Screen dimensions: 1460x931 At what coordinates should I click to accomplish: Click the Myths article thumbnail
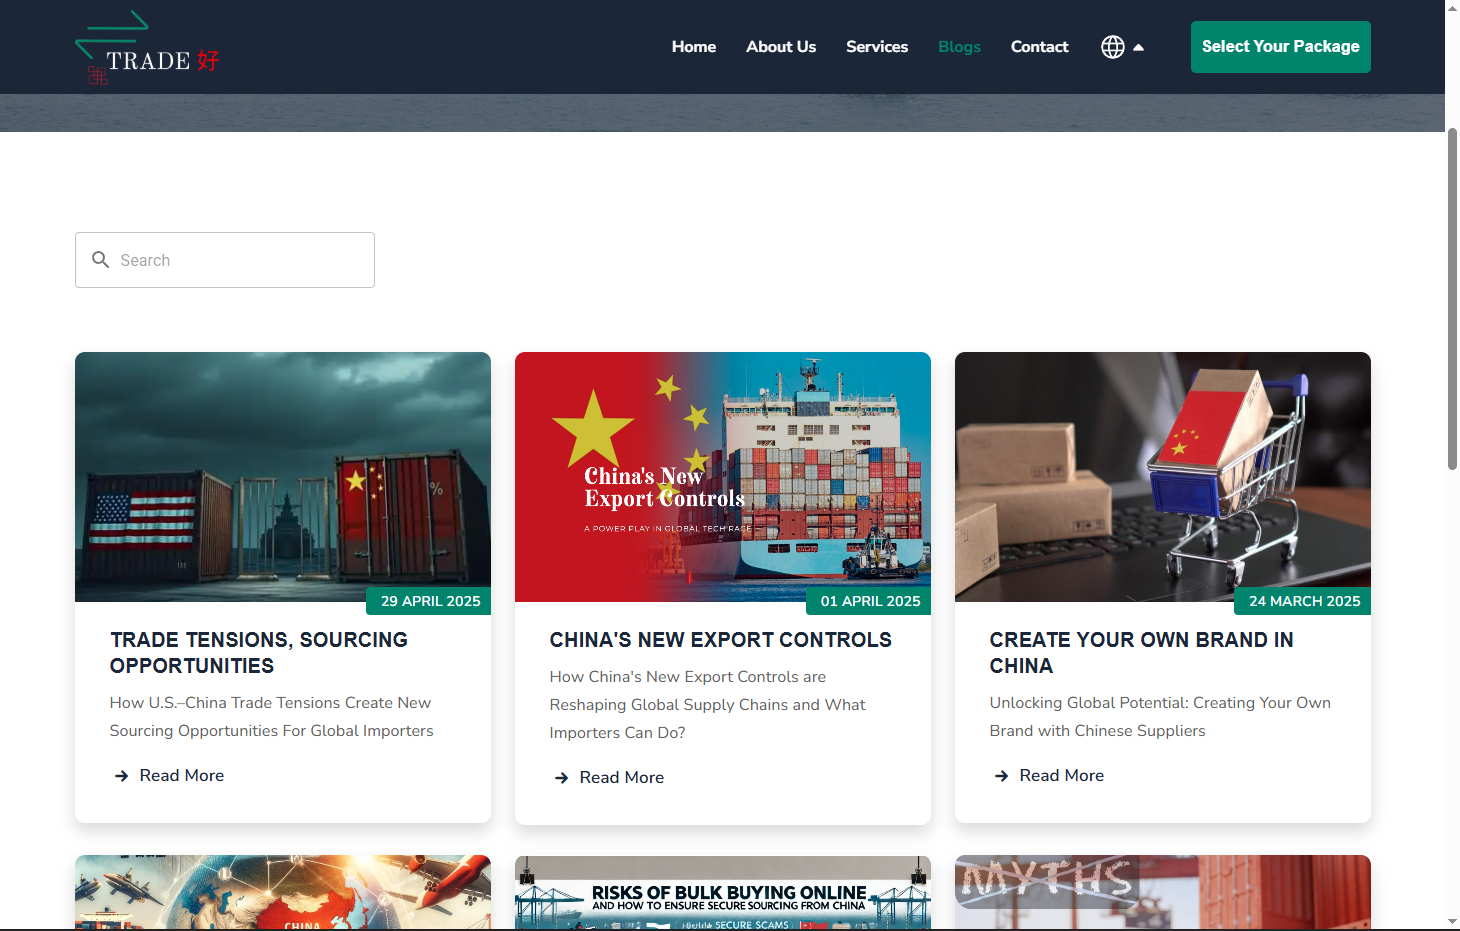[x=1163, y=892]
